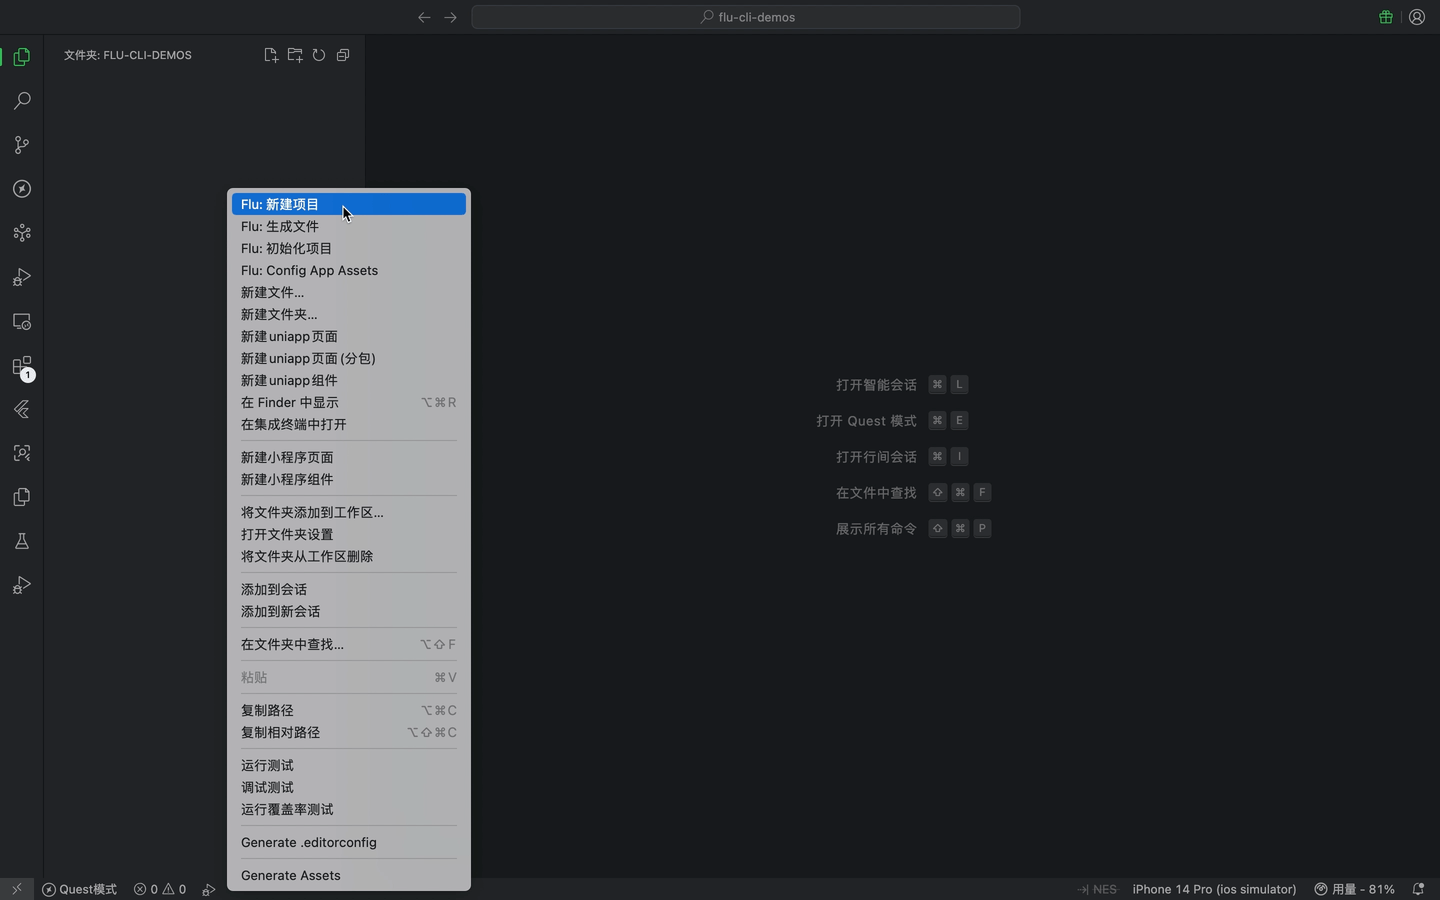The image size is (1440, 900).
Task: Select 新建 uniapp 页面 (分包) entry
Action: coord(349,358)
